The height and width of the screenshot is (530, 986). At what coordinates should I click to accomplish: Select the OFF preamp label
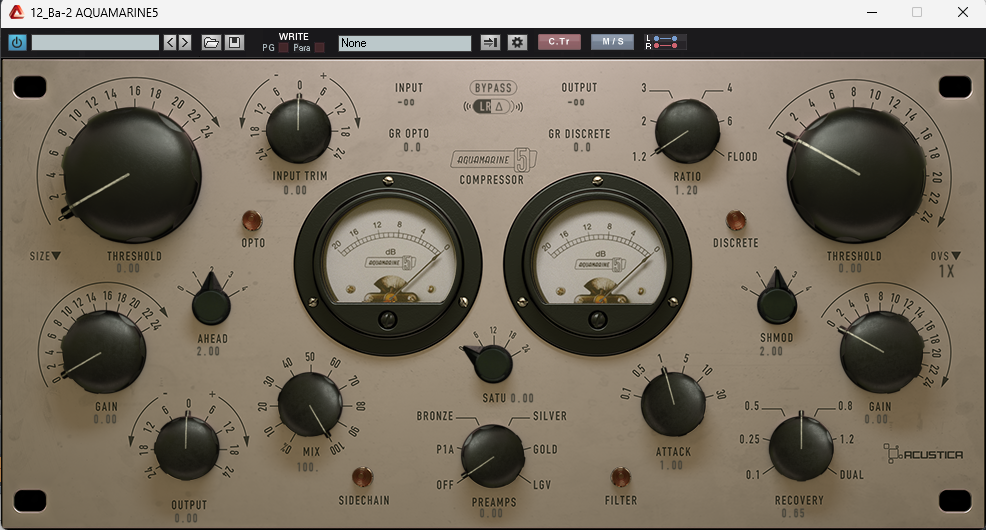pyautogui.click(x=445, y=485)
